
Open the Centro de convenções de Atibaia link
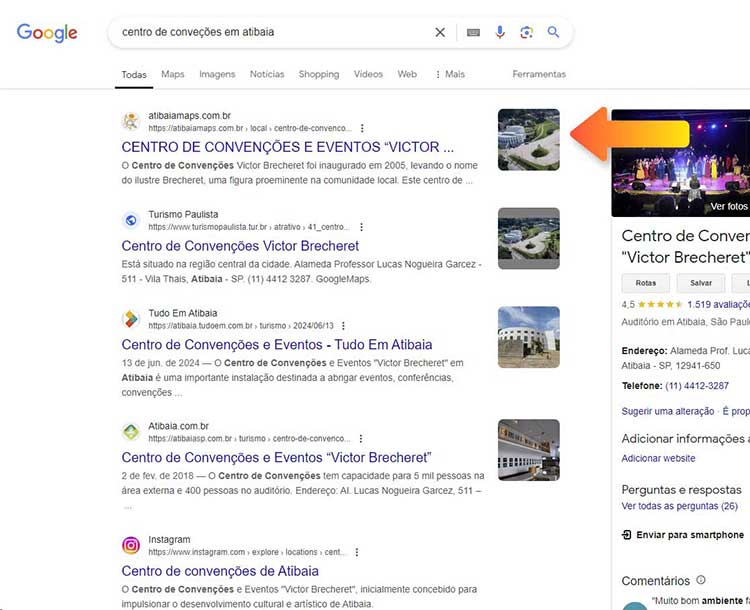220,571
